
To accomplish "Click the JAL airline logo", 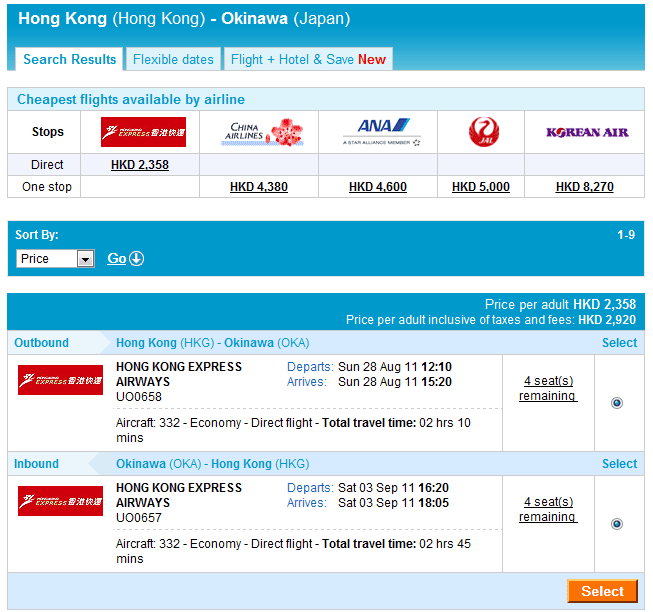I will click(x=483, y=132).
